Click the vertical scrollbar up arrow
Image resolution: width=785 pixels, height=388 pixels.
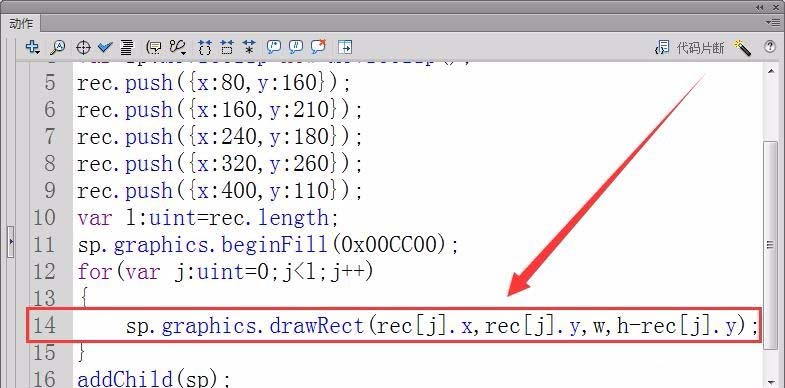[x=771, y=72]
